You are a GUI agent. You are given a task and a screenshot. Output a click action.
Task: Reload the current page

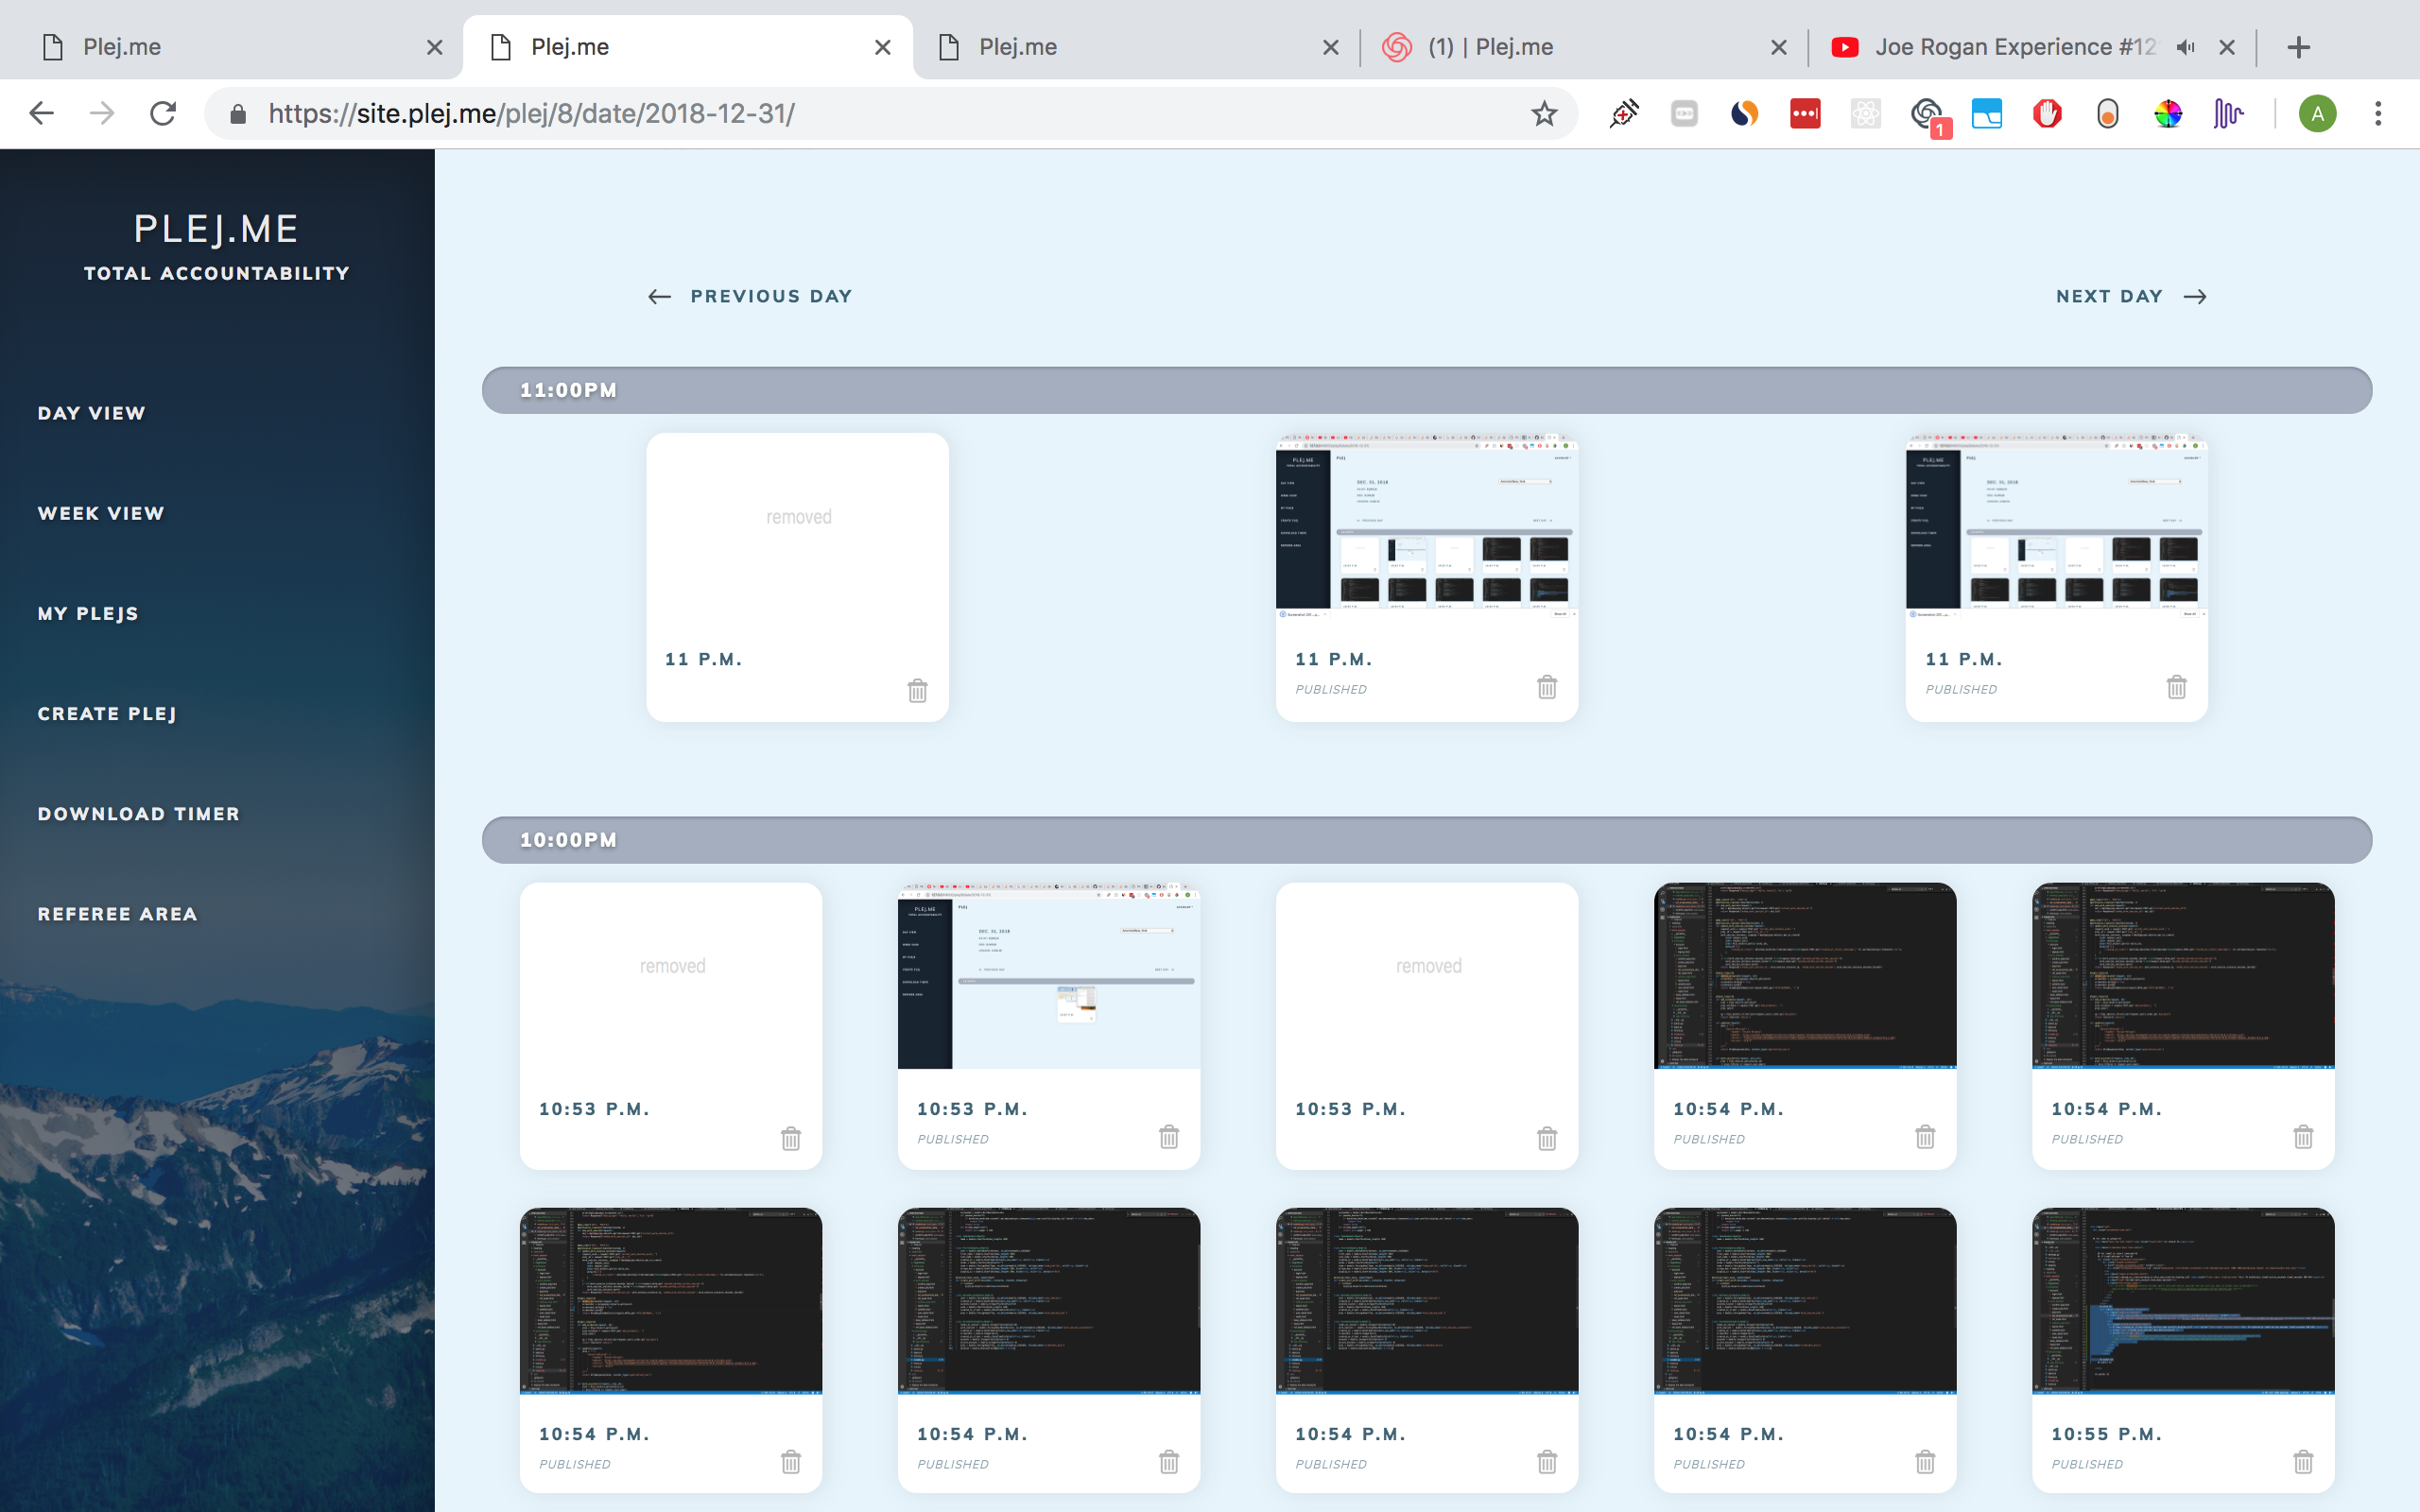click(163, 114)
